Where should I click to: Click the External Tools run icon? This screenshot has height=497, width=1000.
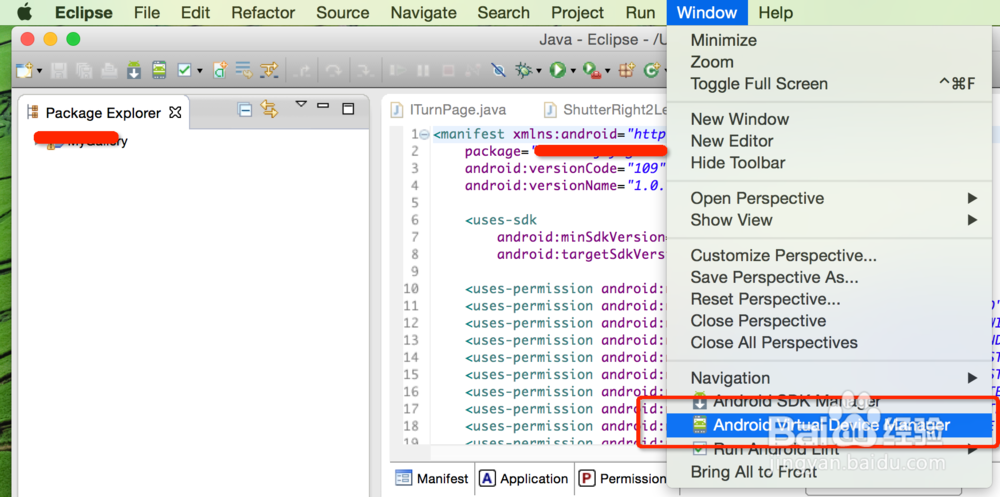[592, 70]
